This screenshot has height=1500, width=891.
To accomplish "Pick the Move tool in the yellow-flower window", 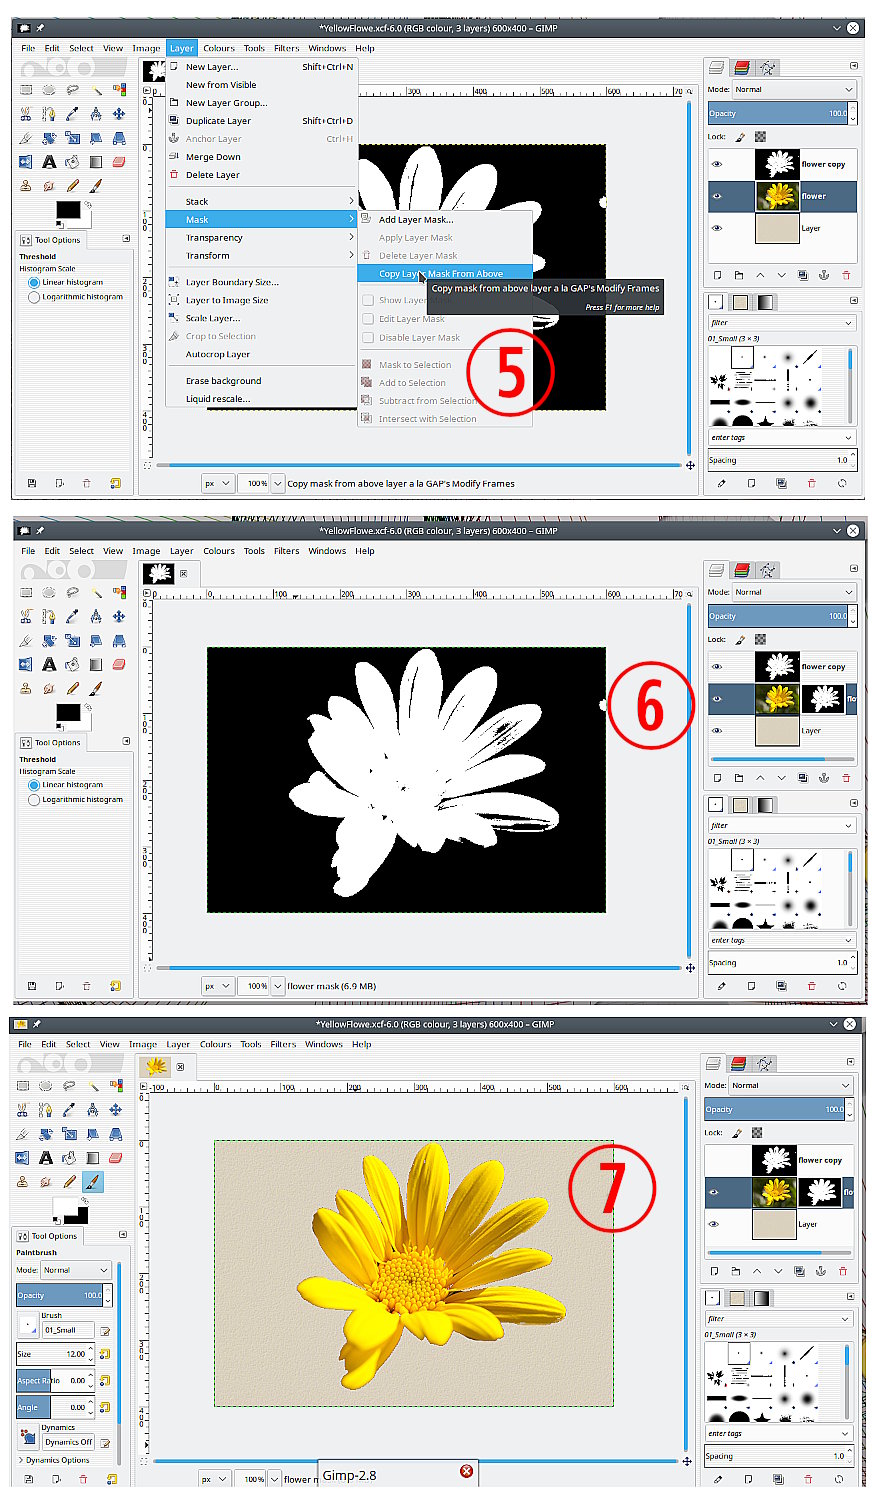I will [x=116, y=1110].
